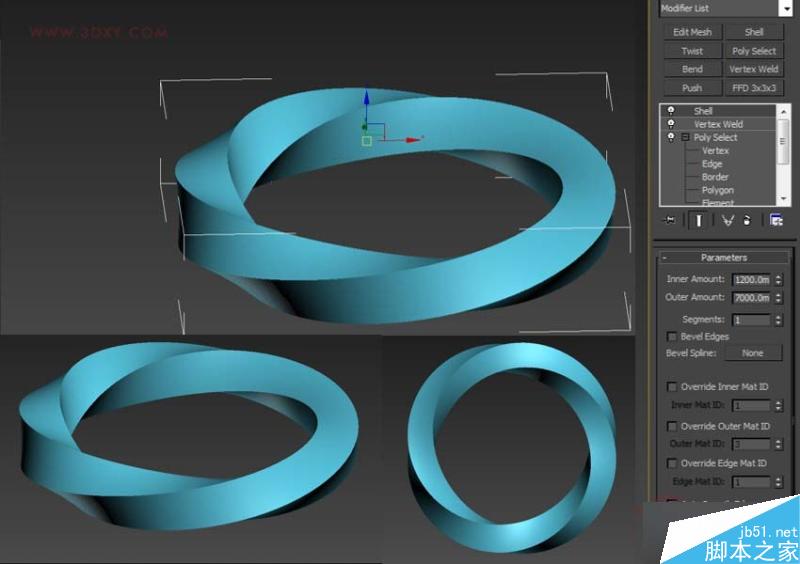Select Polygon sub-object level in stack
Viewport: 800px width, 564px height.
pyautogui.click(x=717, y=190)
